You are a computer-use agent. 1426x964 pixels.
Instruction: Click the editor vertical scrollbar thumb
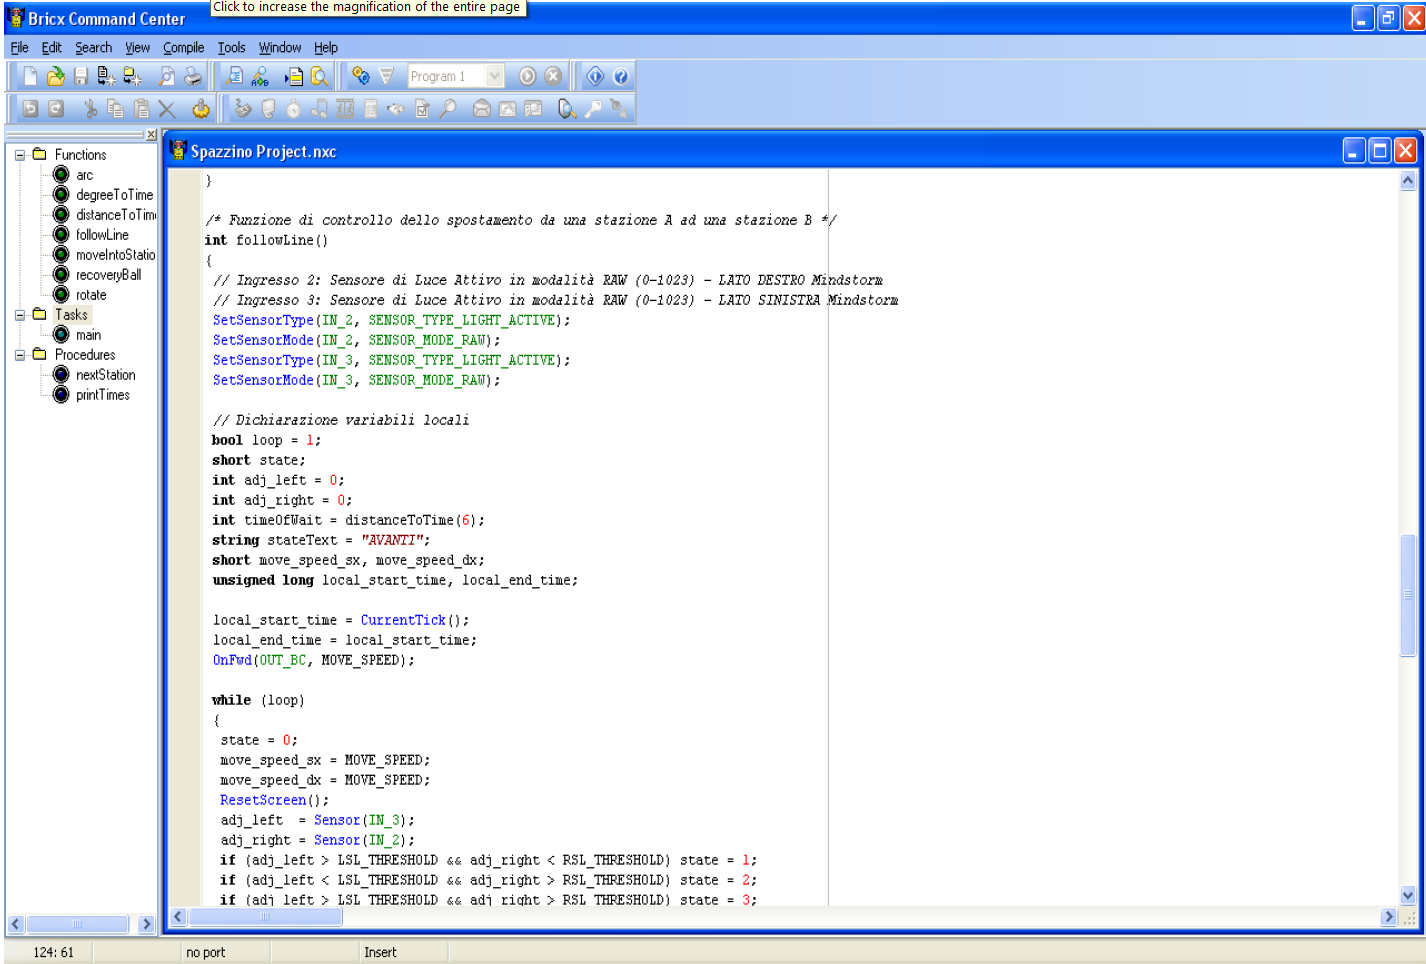[x=1408, y=596]
